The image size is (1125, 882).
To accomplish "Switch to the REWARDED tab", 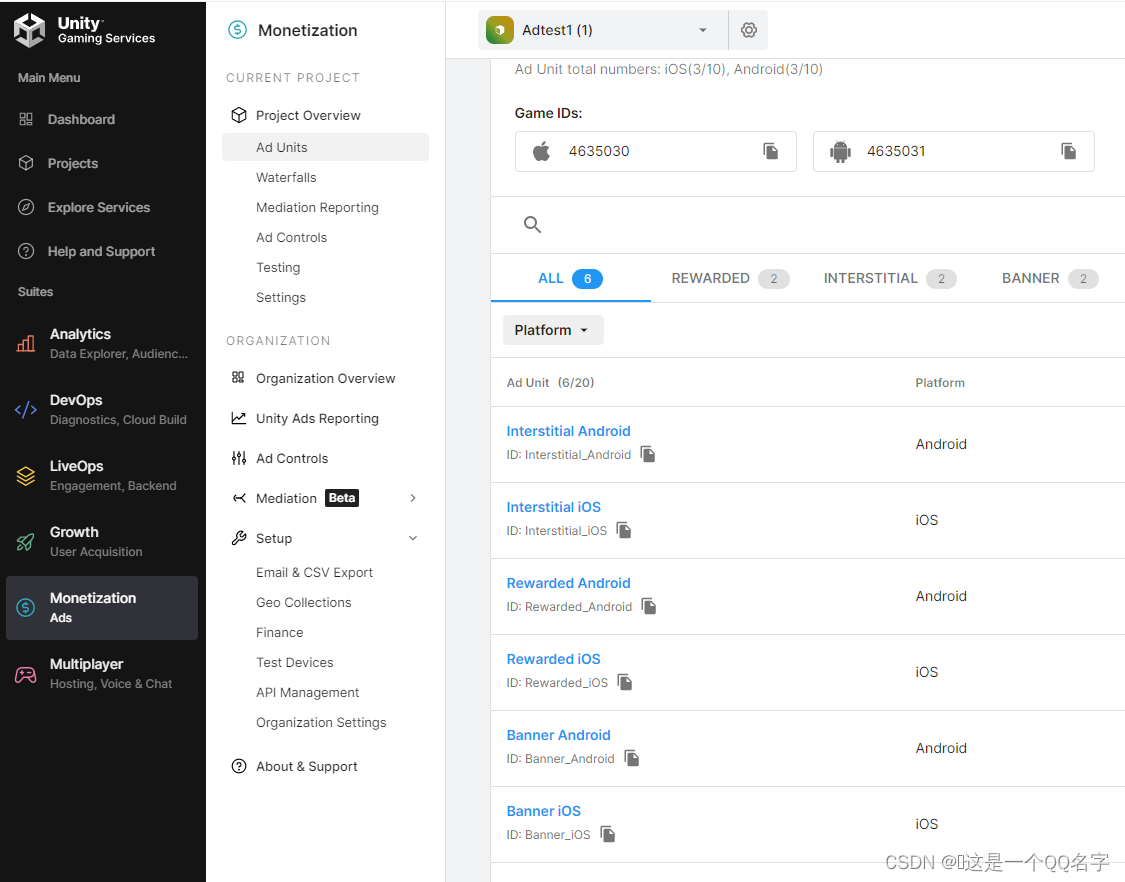I will pyautogui.click(x=730, y=278).
